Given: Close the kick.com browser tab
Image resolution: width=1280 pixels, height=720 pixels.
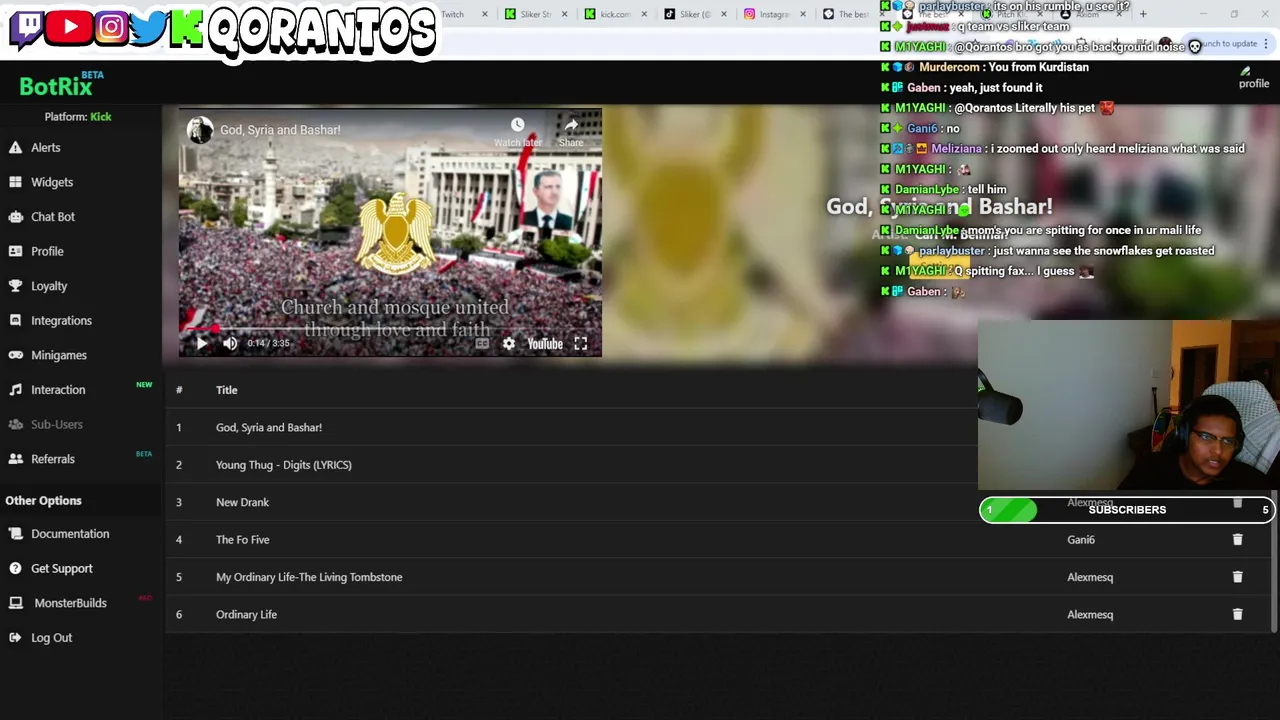Looking at the screenshot, I should 643,14.
